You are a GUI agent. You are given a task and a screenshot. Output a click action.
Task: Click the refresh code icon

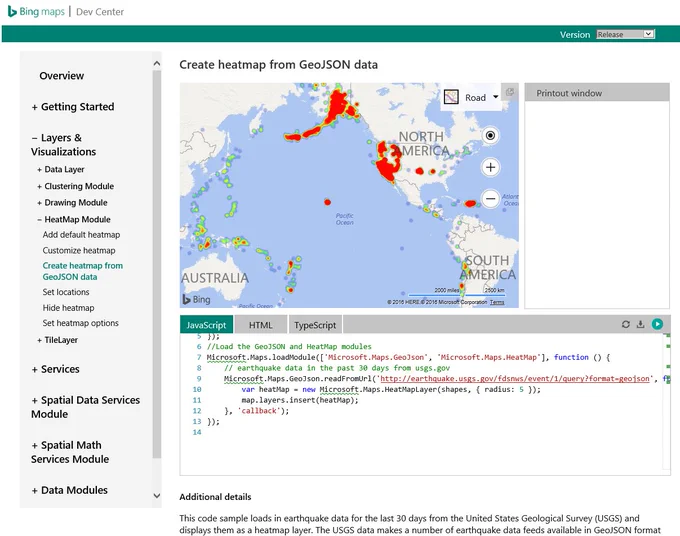point(625,324)
